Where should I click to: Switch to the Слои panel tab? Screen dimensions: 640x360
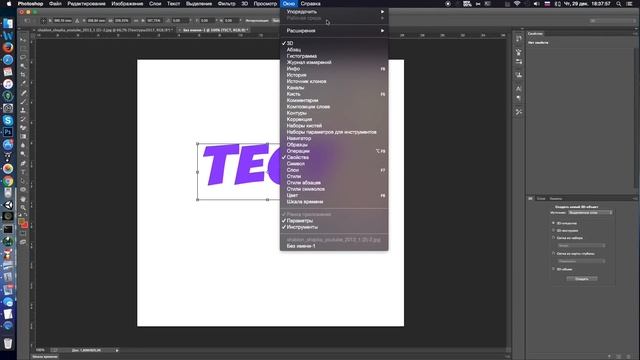click(x=541, y=199)
